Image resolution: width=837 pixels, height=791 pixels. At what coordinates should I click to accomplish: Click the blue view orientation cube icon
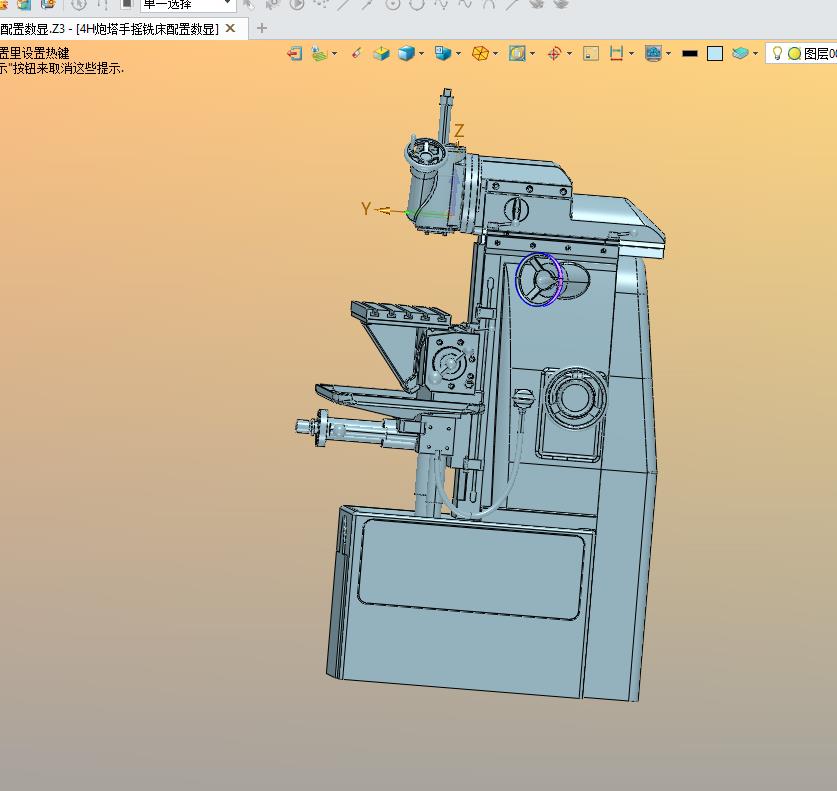[443, 53]
